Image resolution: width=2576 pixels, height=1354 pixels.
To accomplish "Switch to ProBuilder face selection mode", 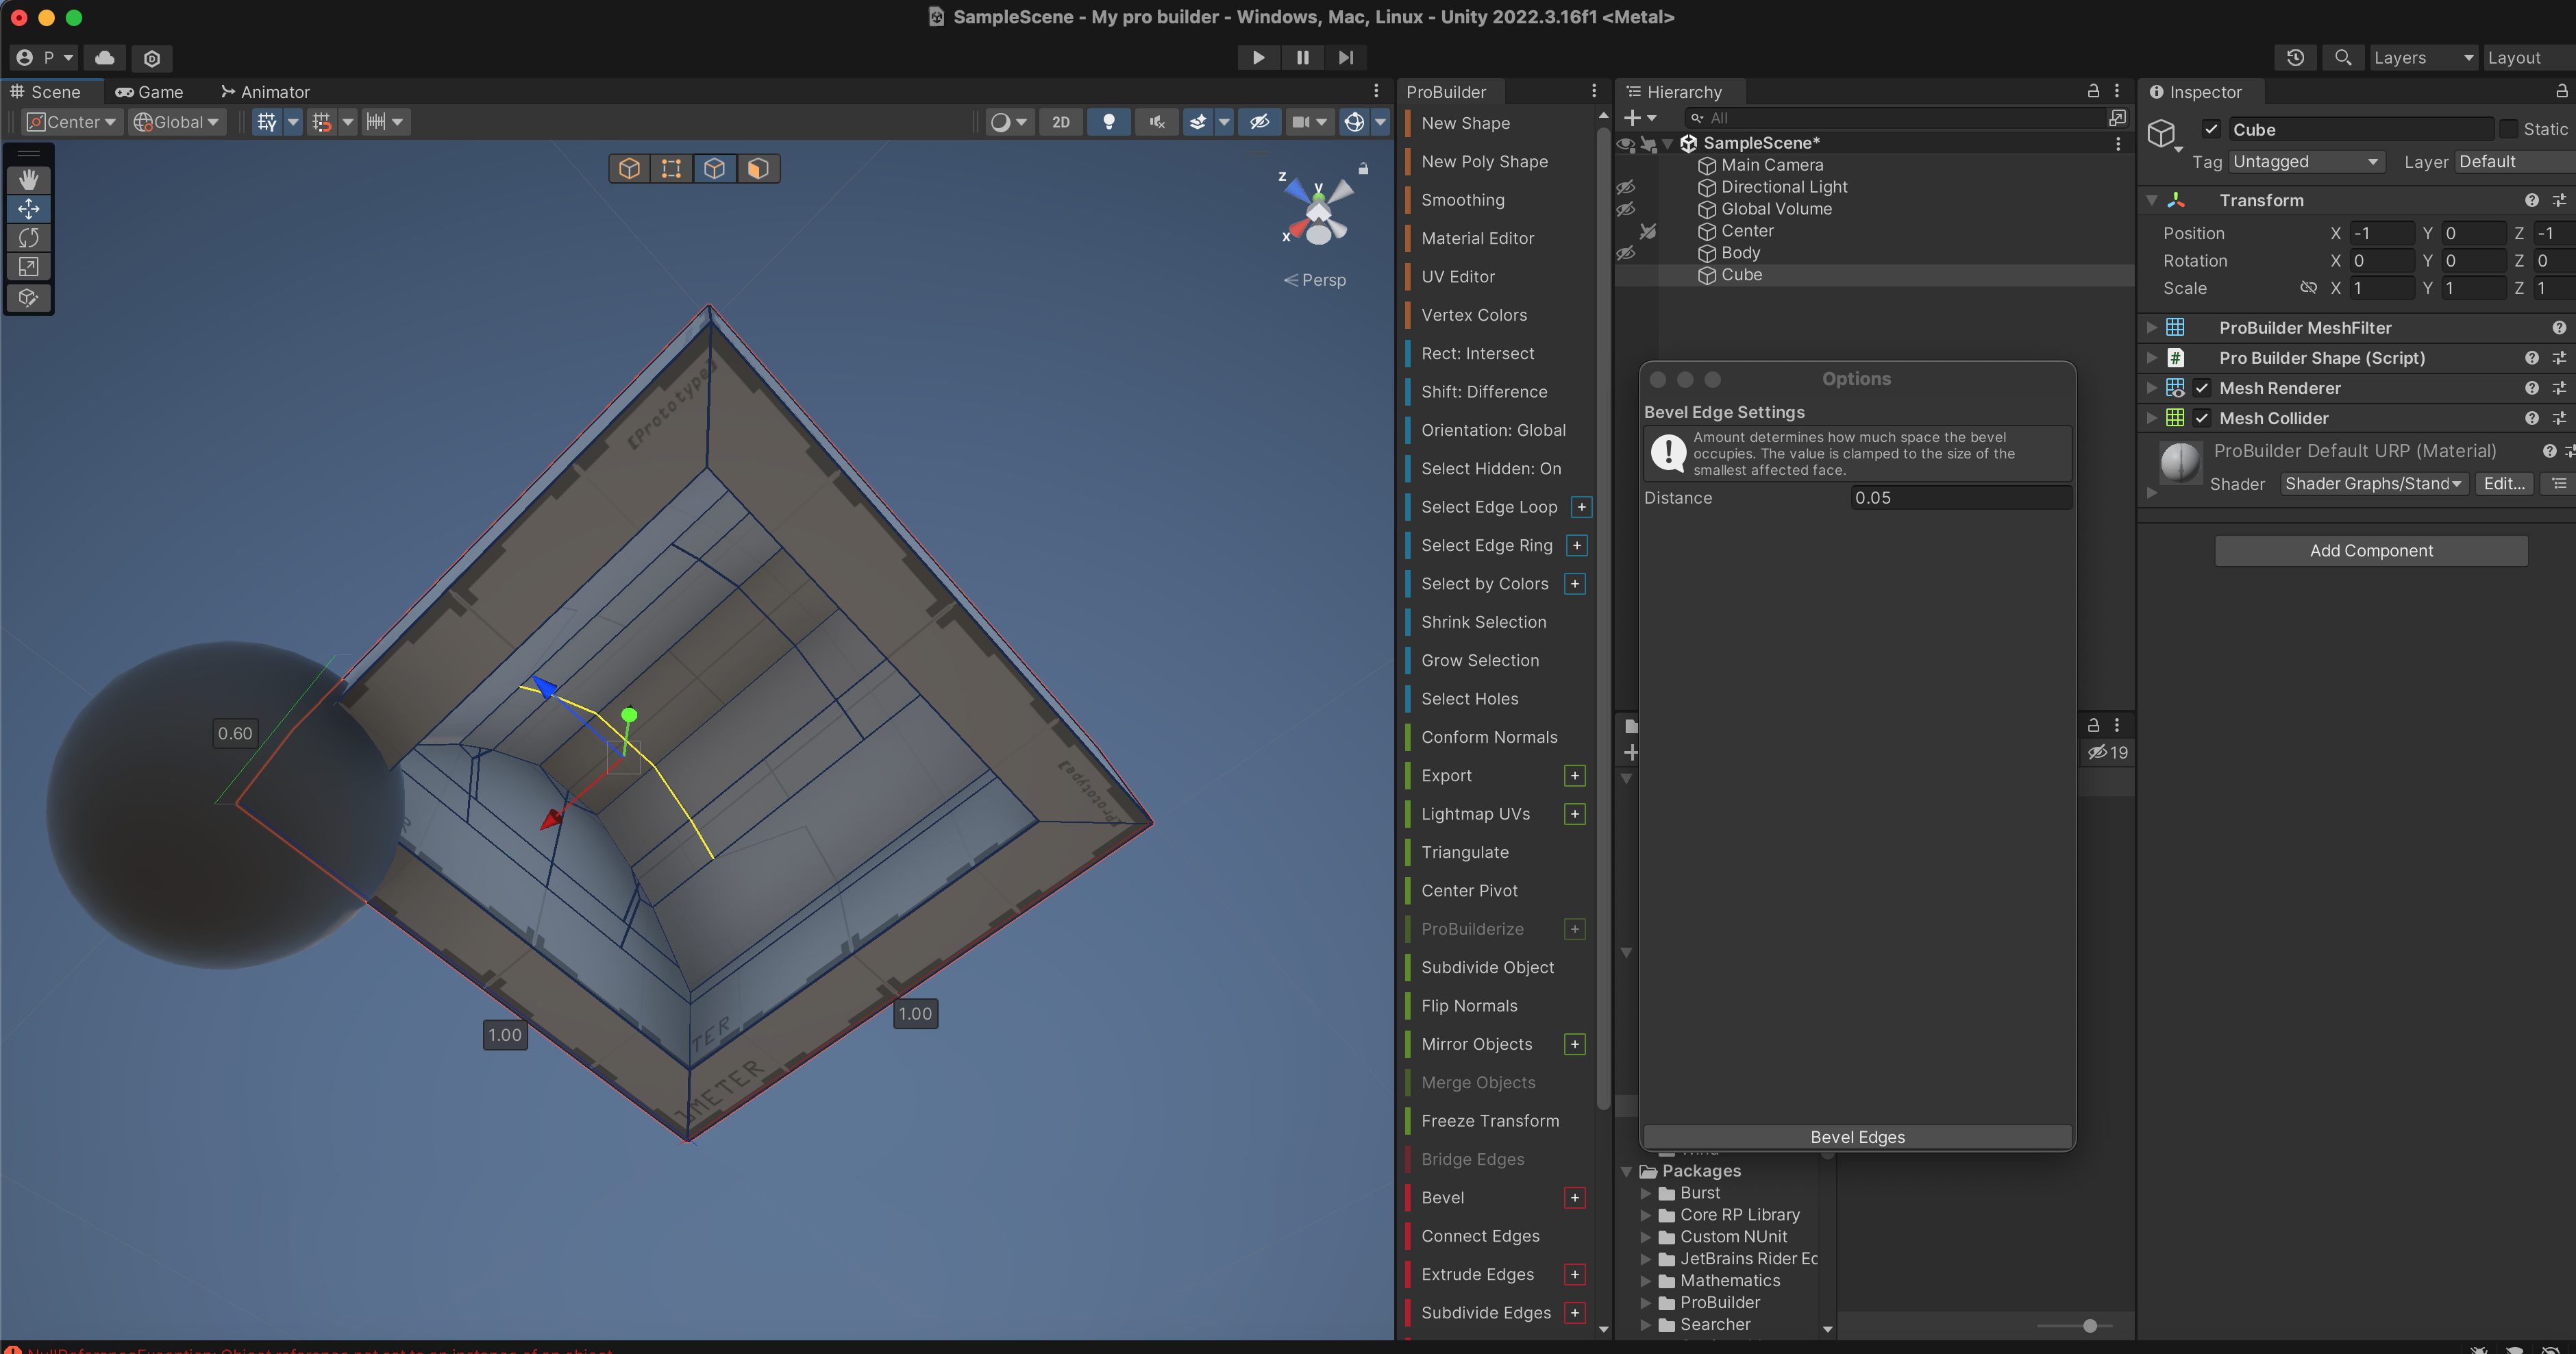I will (757, 168).
